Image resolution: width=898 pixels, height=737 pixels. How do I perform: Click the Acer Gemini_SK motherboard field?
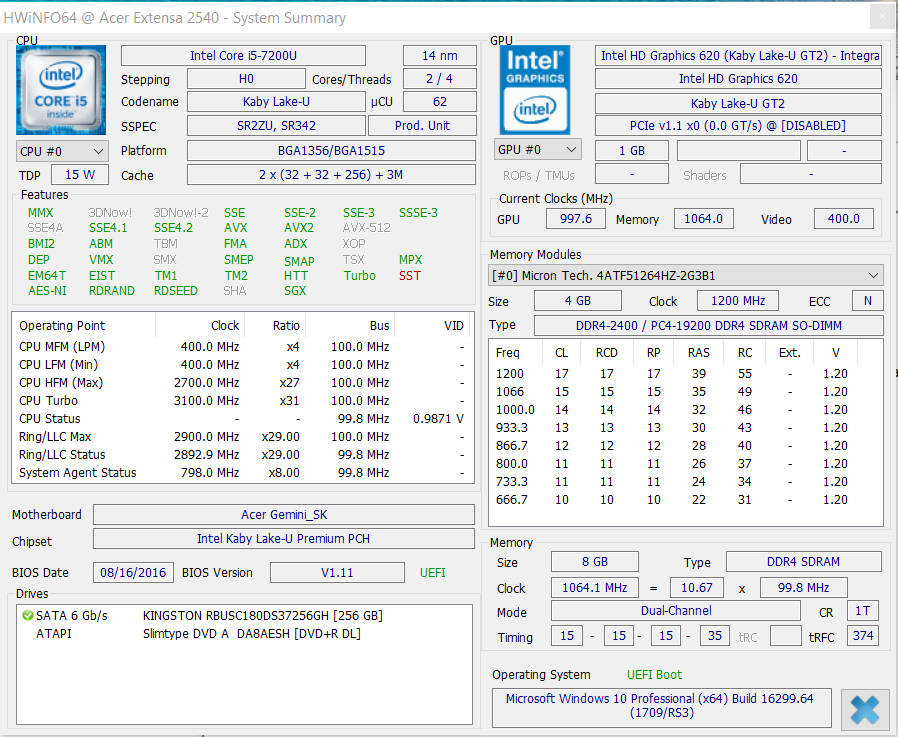[x=283, y=515]
